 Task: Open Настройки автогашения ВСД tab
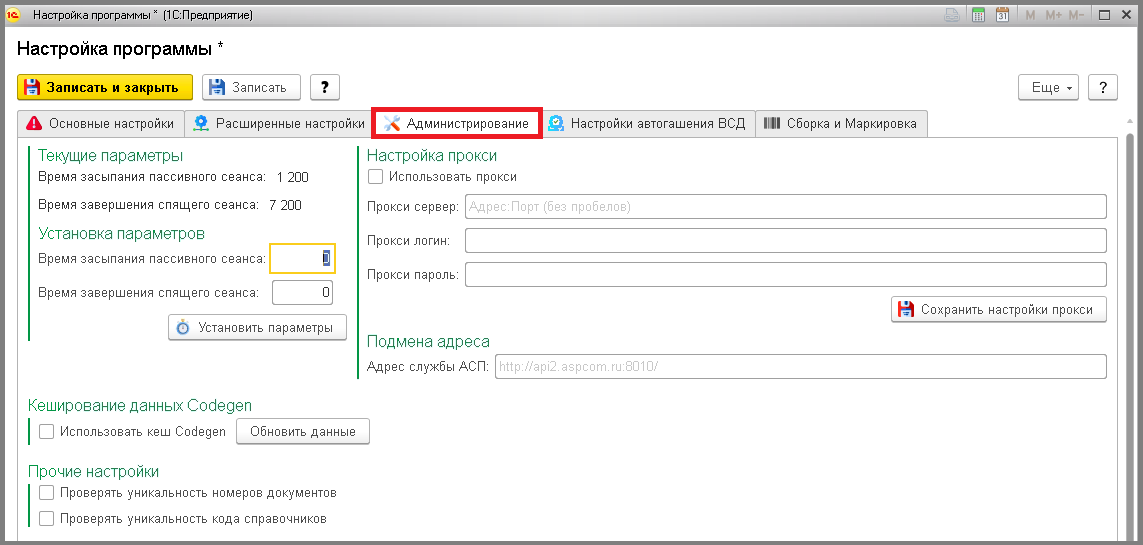[x=648, y=124]
